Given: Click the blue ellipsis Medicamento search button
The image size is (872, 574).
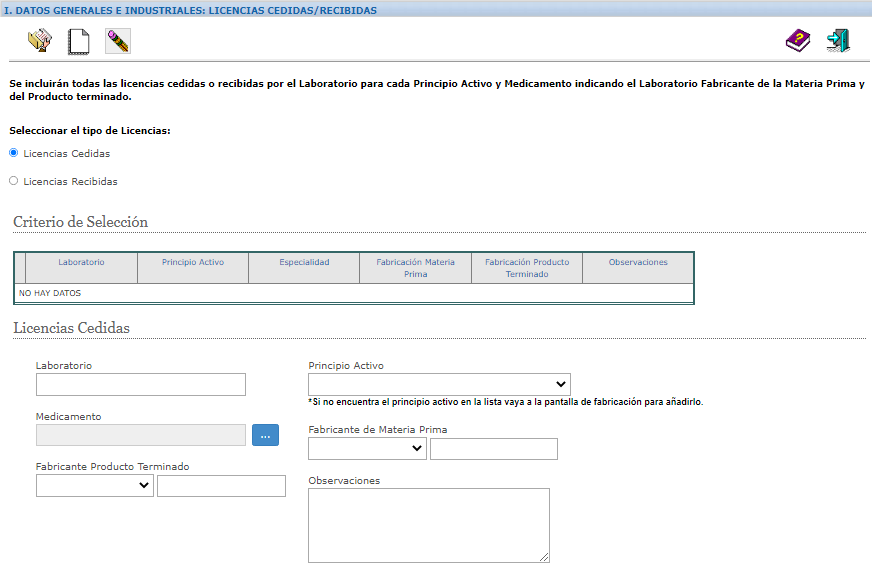Looking at the screenshot, I should click(265, 435).
